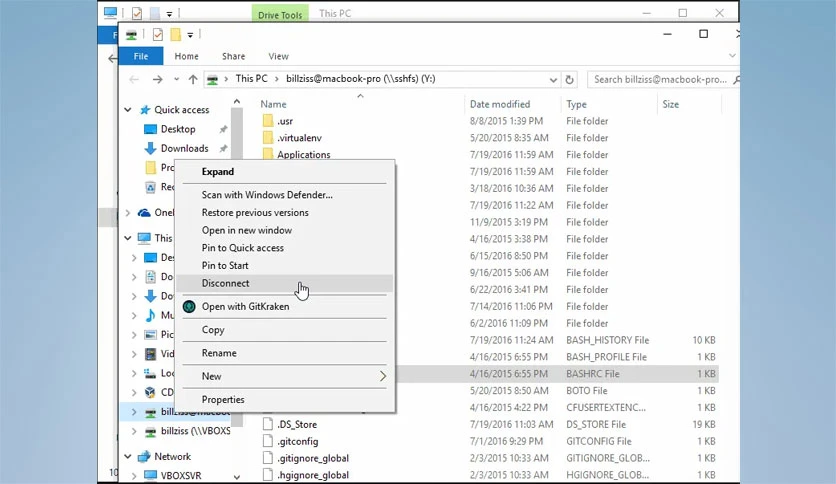Screen dimensions: 836x484
Task: Click the Disconnect context menu entry
Action: (284, 283)
